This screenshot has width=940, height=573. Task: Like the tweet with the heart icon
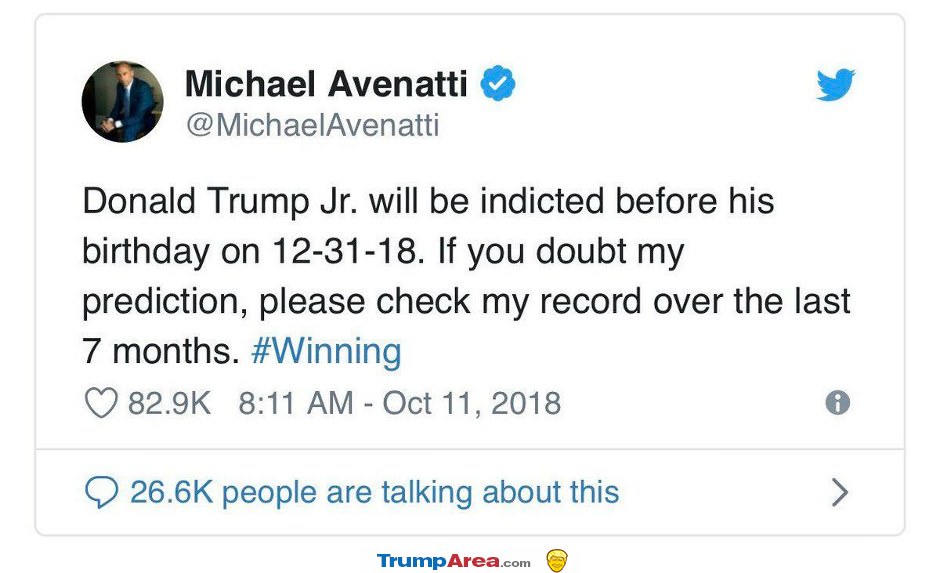[101, 403]
